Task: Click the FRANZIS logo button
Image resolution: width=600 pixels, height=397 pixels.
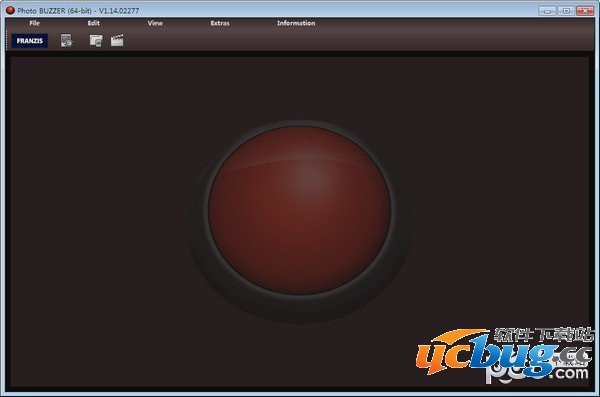Action: (x=29, y=41)
